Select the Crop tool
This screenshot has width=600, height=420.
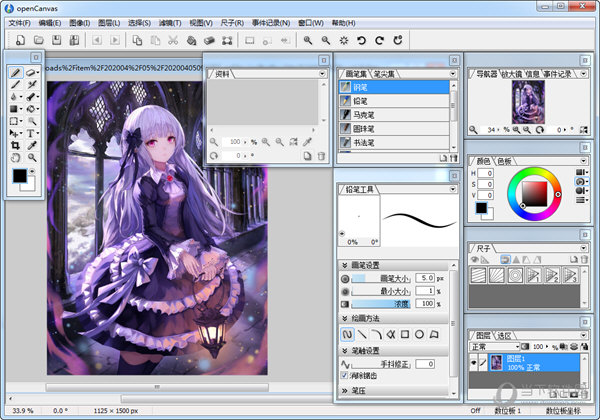coord(15,145)
